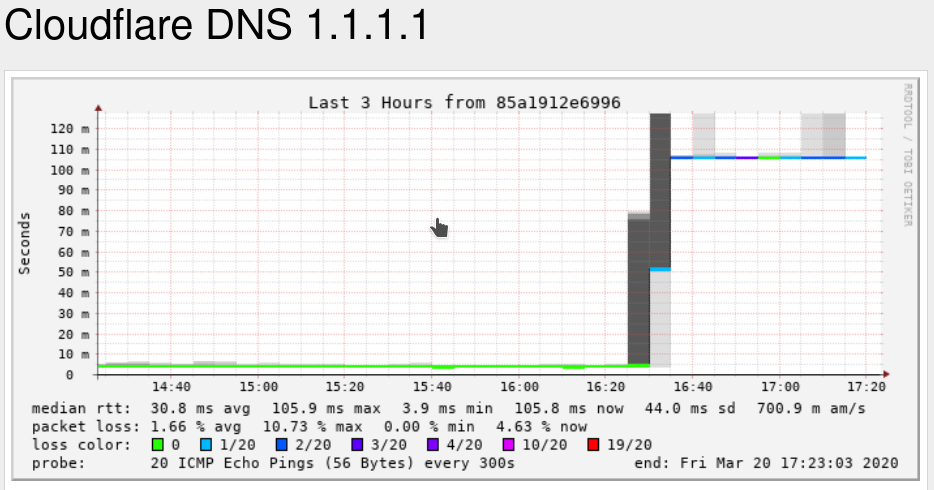934x490 pixels.
Task: Click the '15:00' time axis label
Action: 259,387
